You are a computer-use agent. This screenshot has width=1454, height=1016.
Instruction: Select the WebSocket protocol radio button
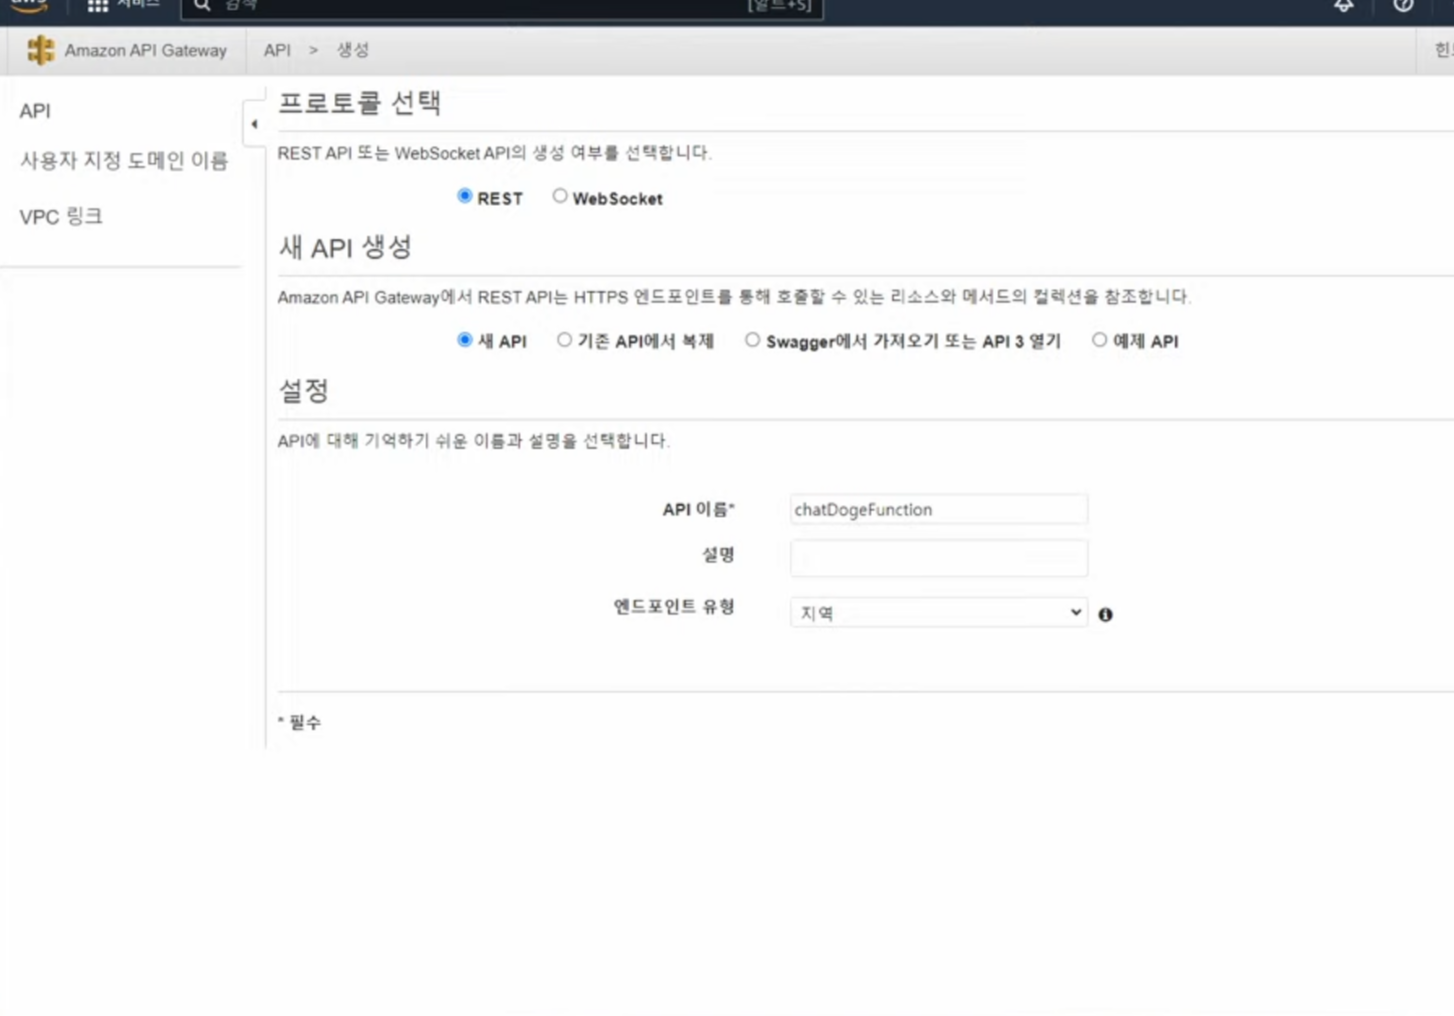point(560,196)
